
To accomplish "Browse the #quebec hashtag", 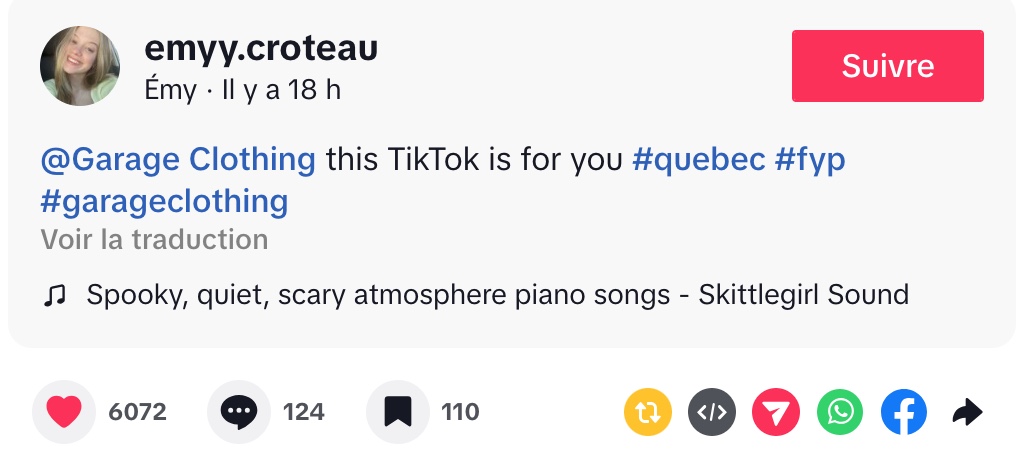I will 699,159.
